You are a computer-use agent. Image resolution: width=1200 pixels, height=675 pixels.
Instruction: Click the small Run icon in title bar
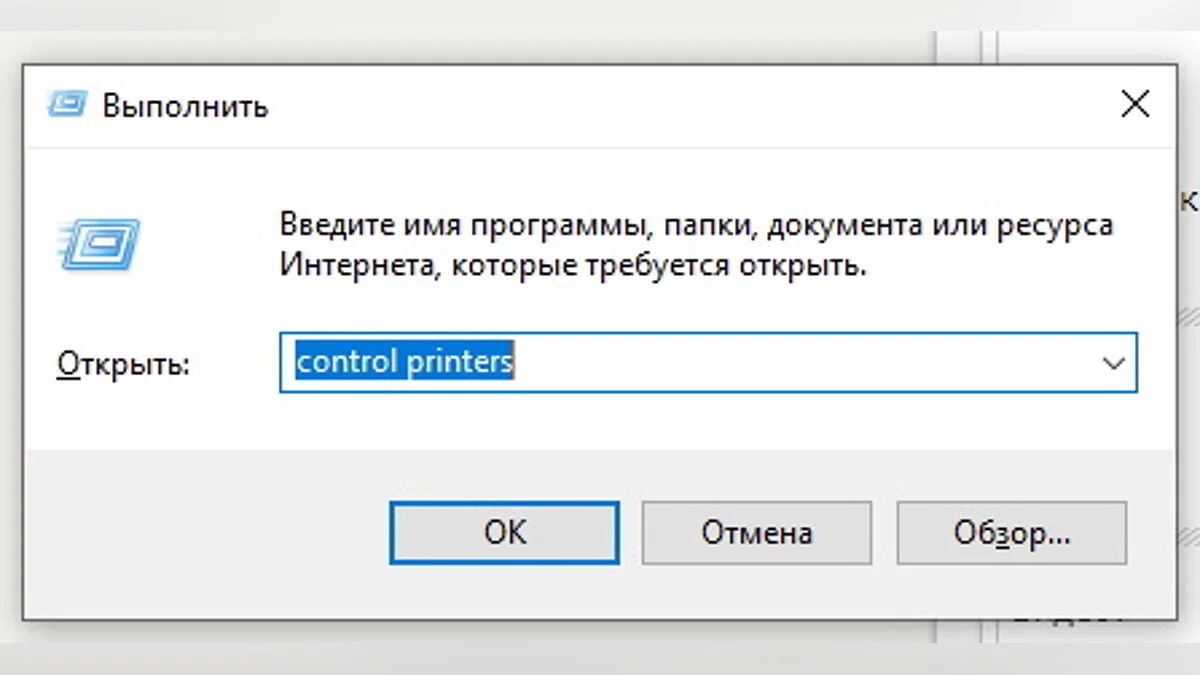[67, 105]
